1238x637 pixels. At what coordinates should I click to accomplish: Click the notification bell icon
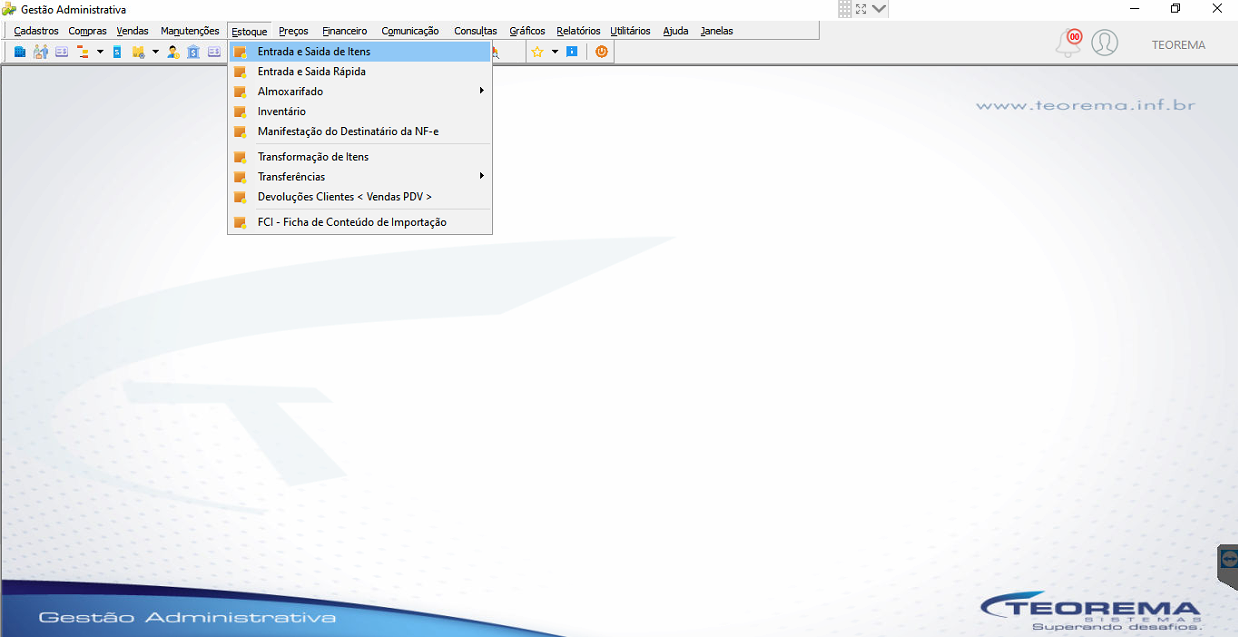pos(1068,44)
